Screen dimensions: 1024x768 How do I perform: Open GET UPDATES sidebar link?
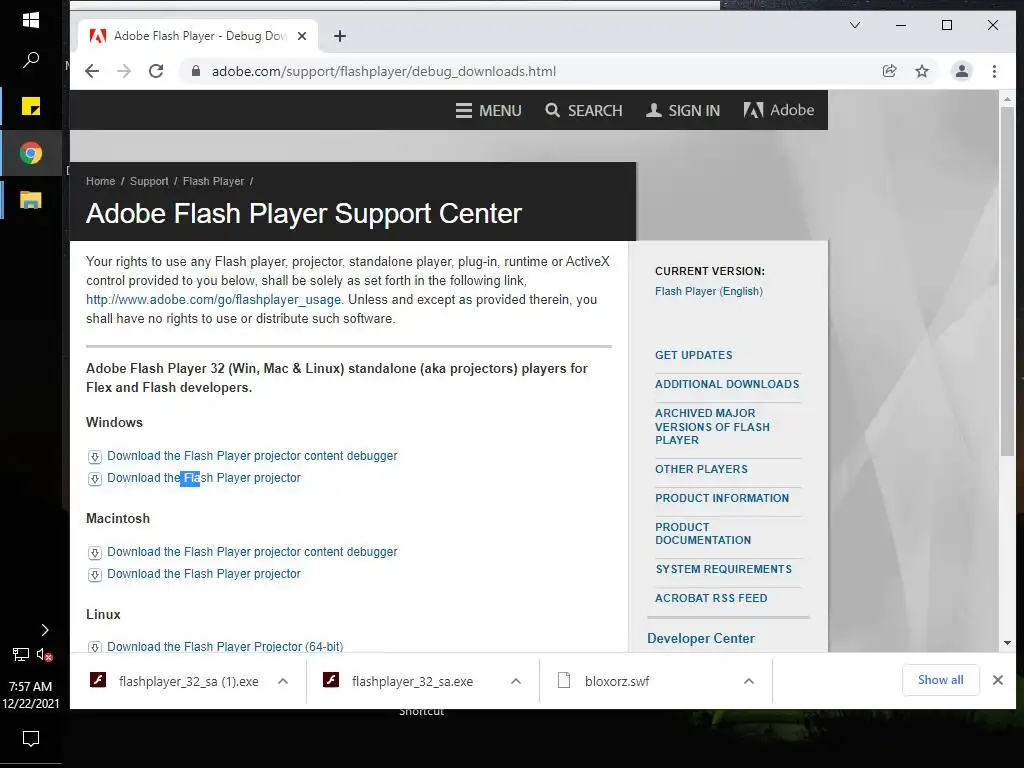coord(694,355)
